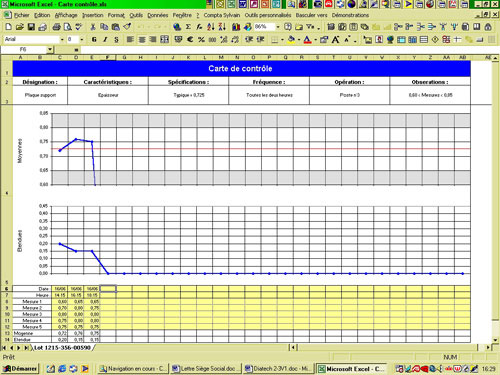
Task: Open the Fichier menu
Action: [22, 15]
